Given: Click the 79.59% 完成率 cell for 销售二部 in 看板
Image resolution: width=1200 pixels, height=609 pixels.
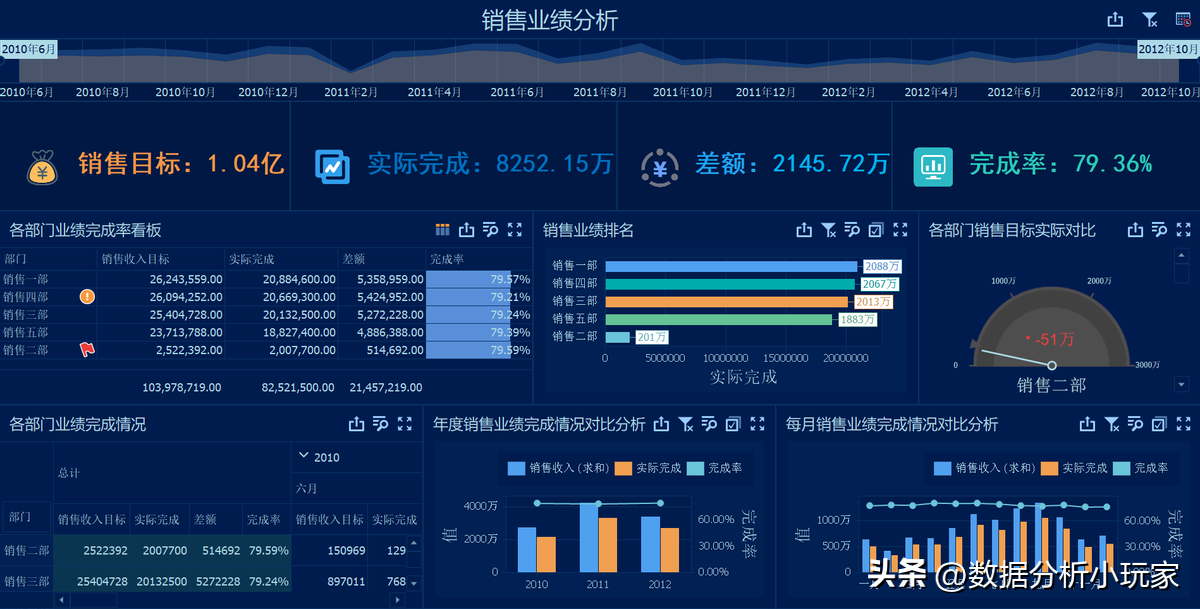Looking at the screenshot, I should pos(479,351).
